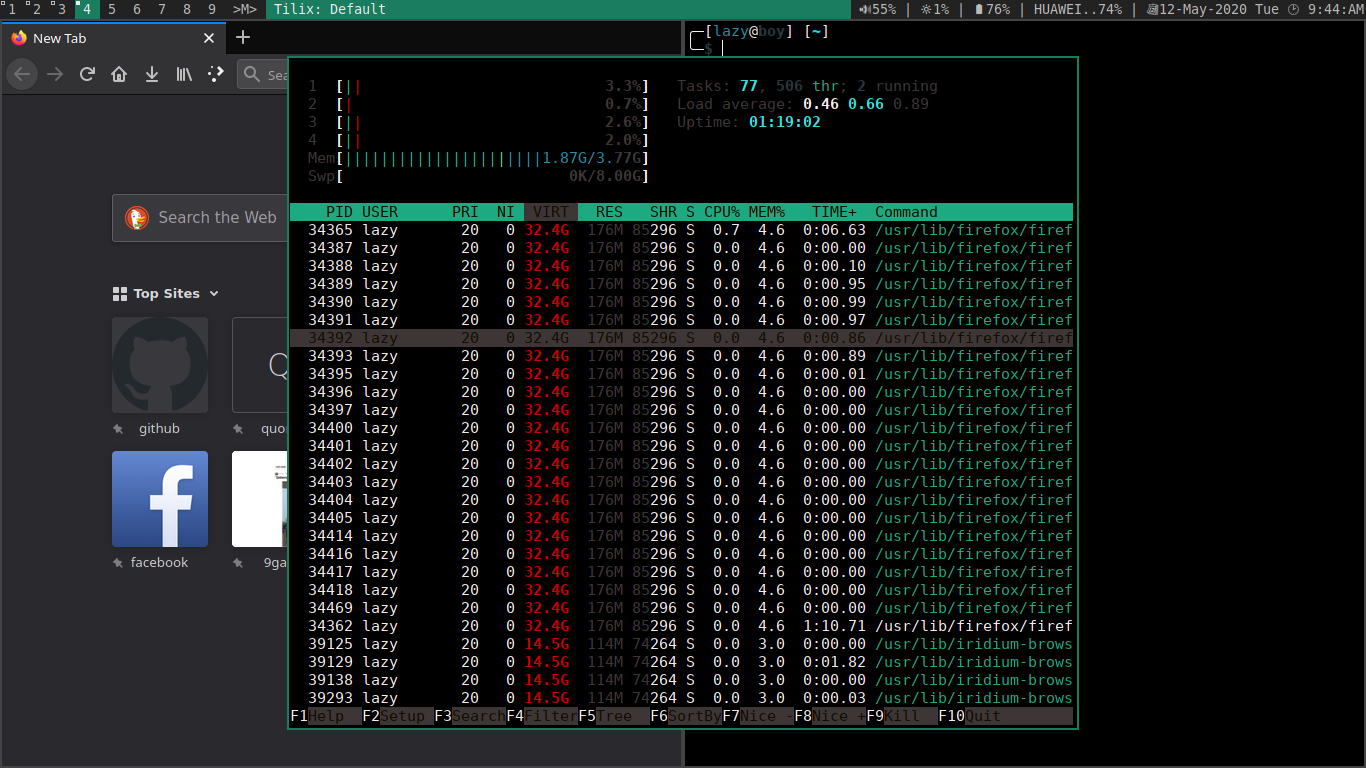
Task: Click F4 Filter in htop
Action: pos(542,716)
